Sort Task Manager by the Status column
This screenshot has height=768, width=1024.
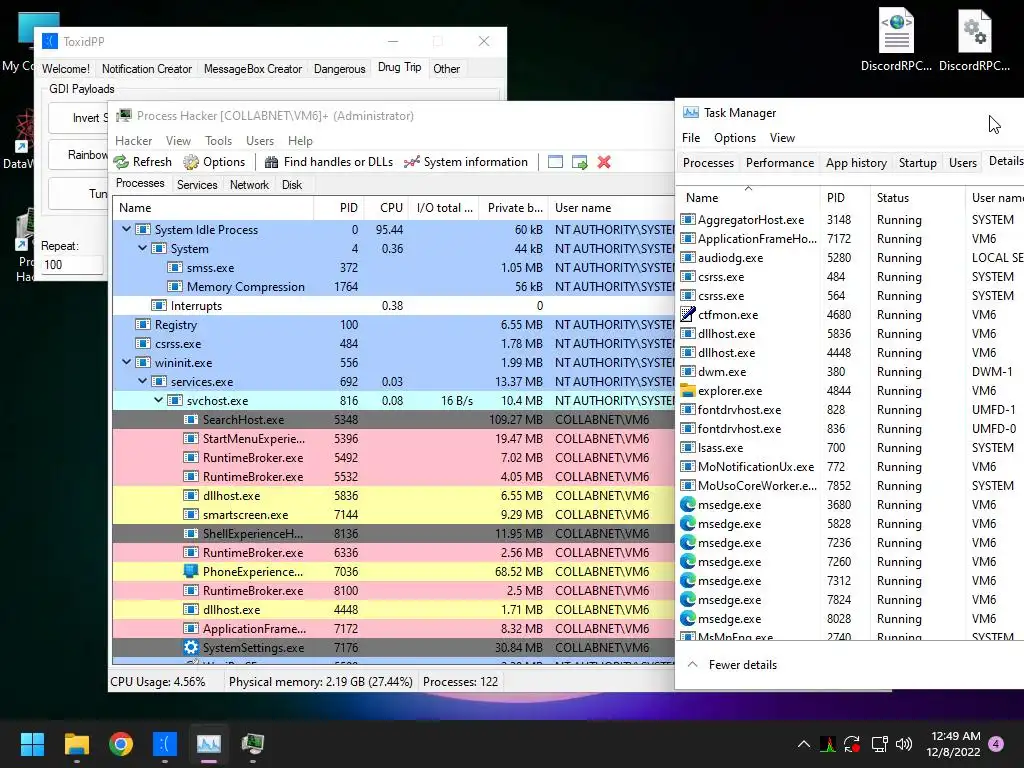point(917,198)
